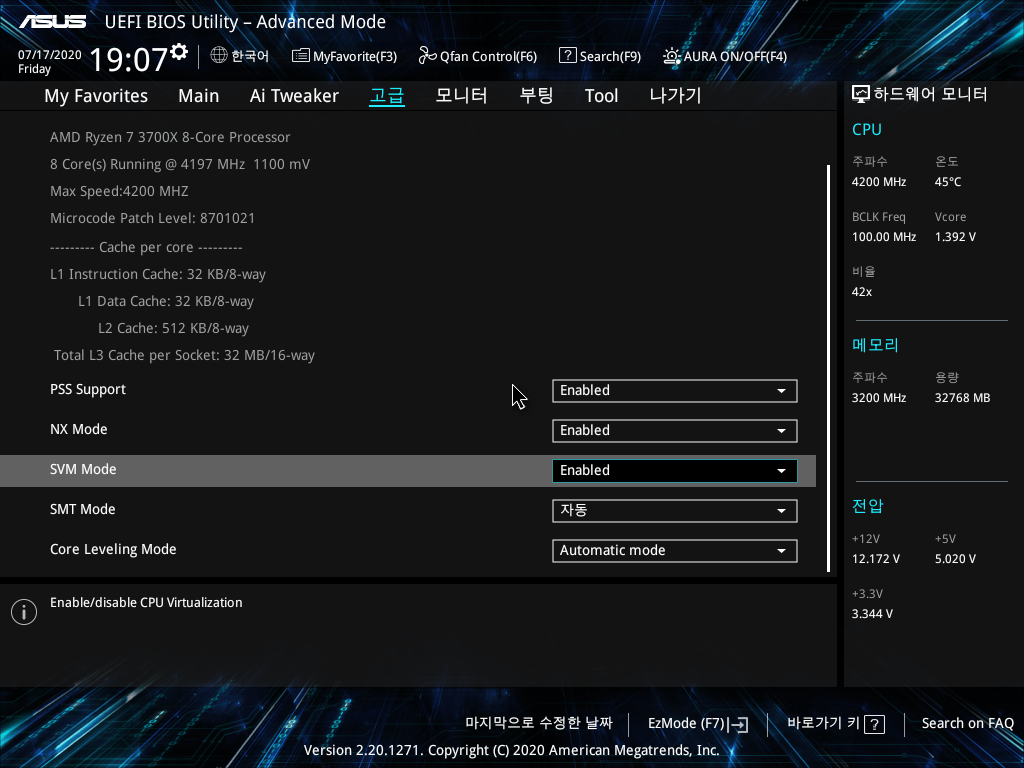Open the 모니터 tab
The width and height of the screenshot is (1024, 768).
pyautogui.click(x=461, y=96)
